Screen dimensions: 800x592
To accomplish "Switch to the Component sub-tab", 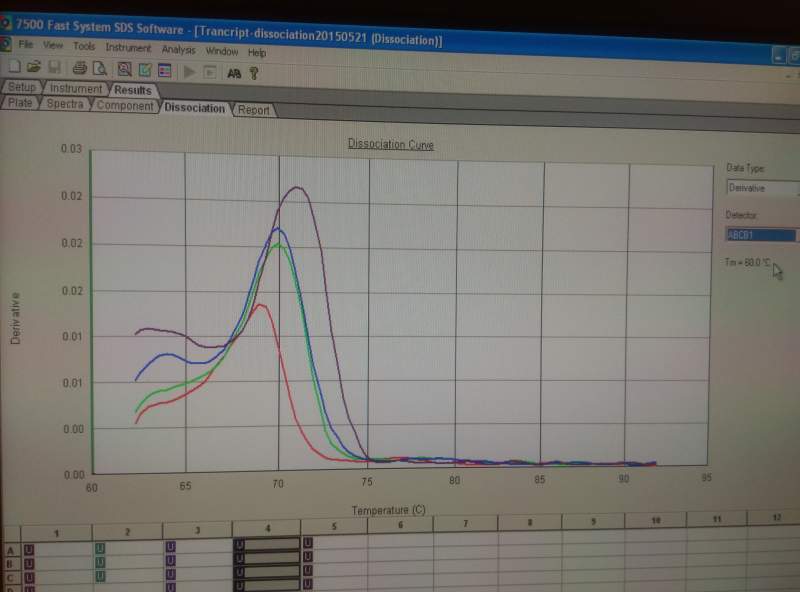I will click(124, 106).
